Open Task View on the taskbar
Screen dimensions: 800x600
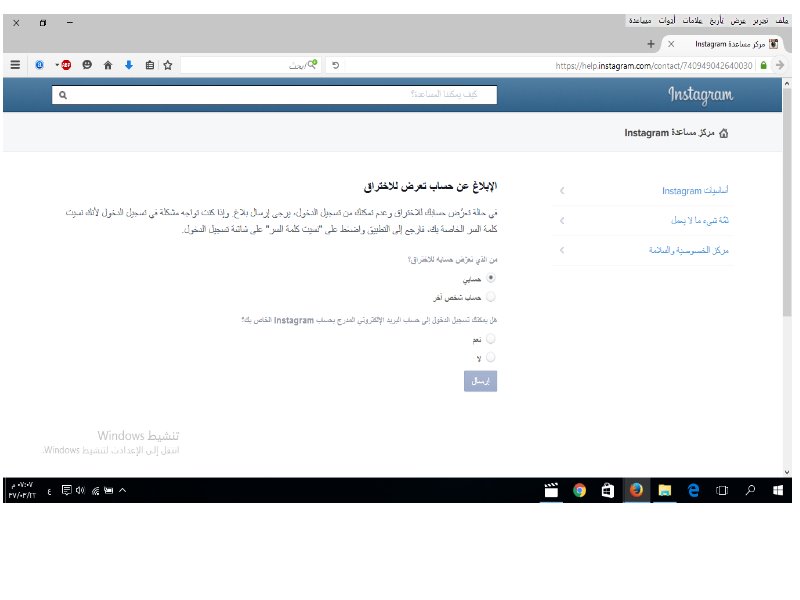721,490
